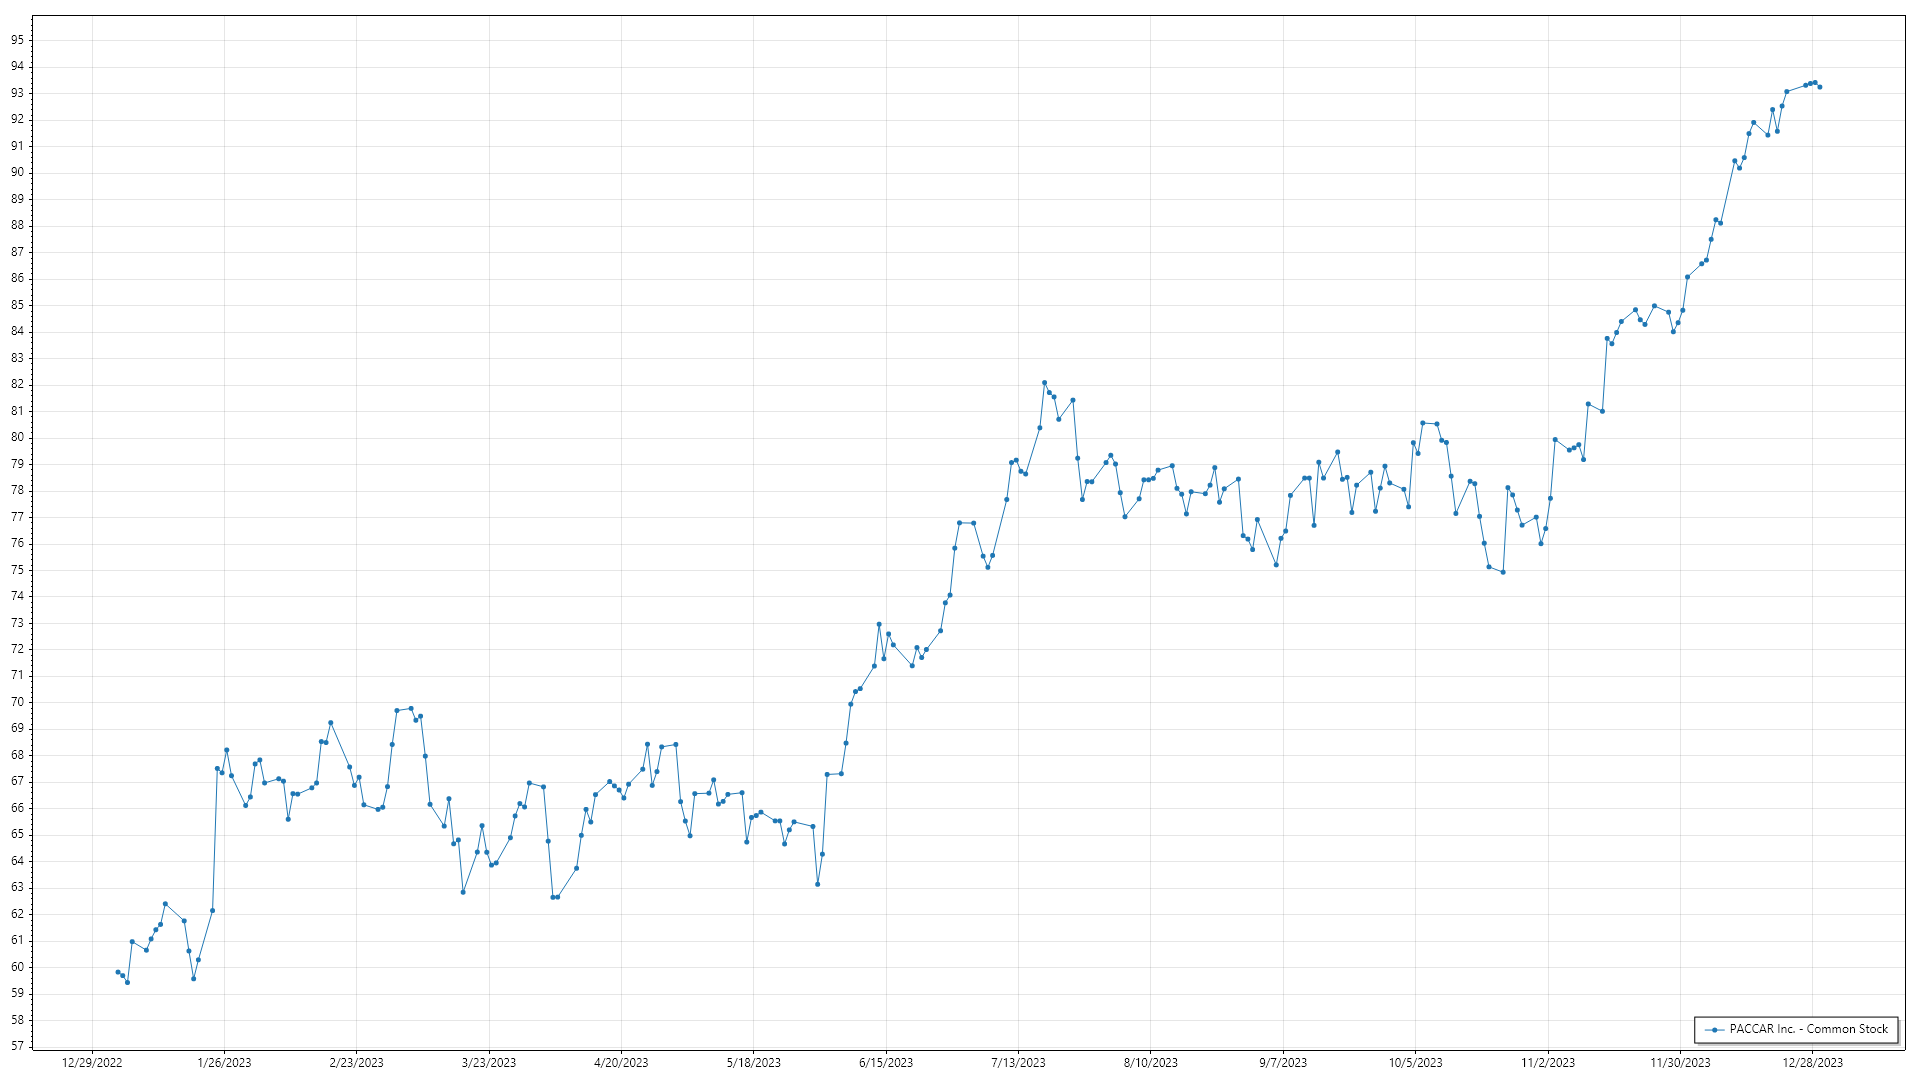
Task: Select the 80 label on the price axis
Action: [17, 437]
